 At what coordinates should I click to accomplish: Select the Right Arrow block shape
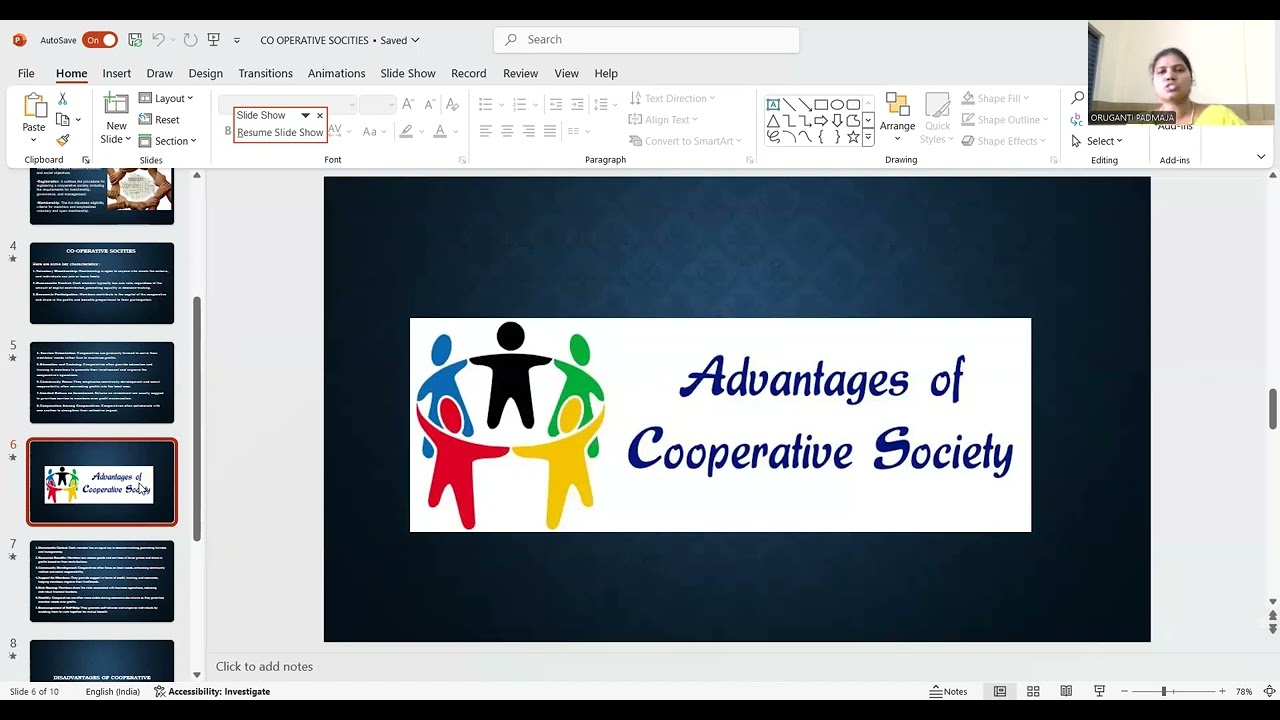(821, 121)
